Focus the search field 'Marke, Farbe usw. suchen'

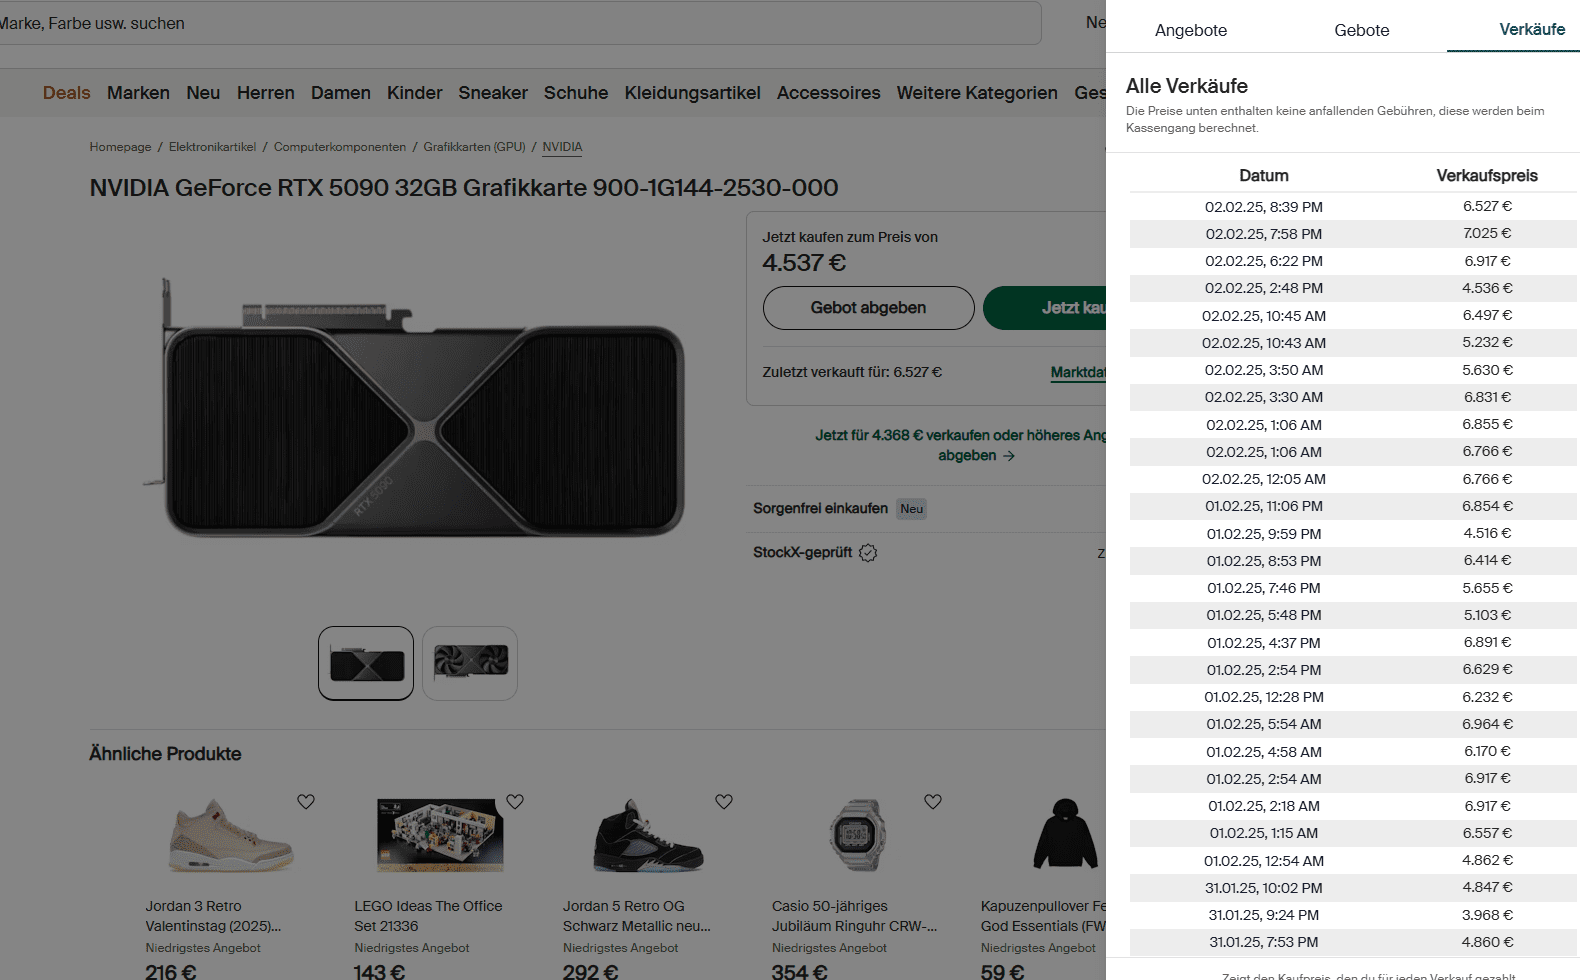click(x=520, y=23)
